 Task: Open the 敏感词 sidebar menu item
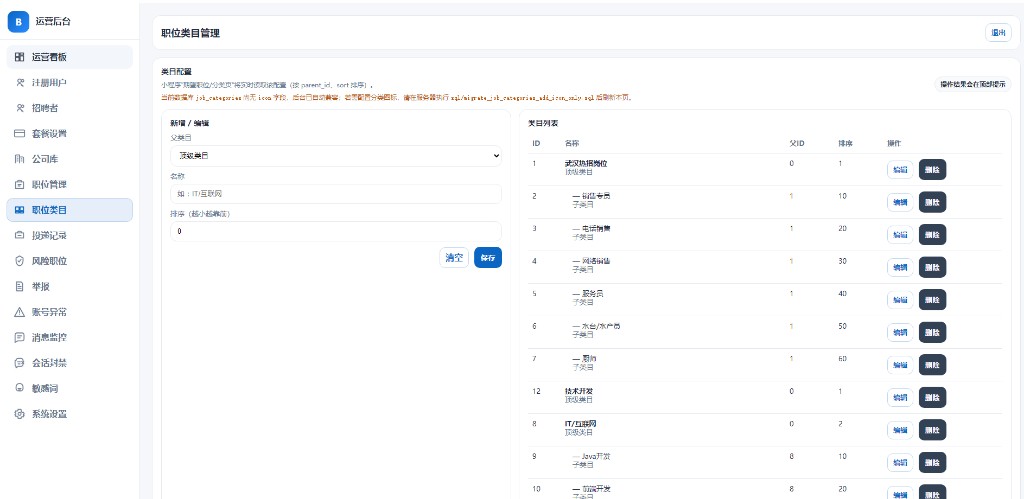[70, 388]
